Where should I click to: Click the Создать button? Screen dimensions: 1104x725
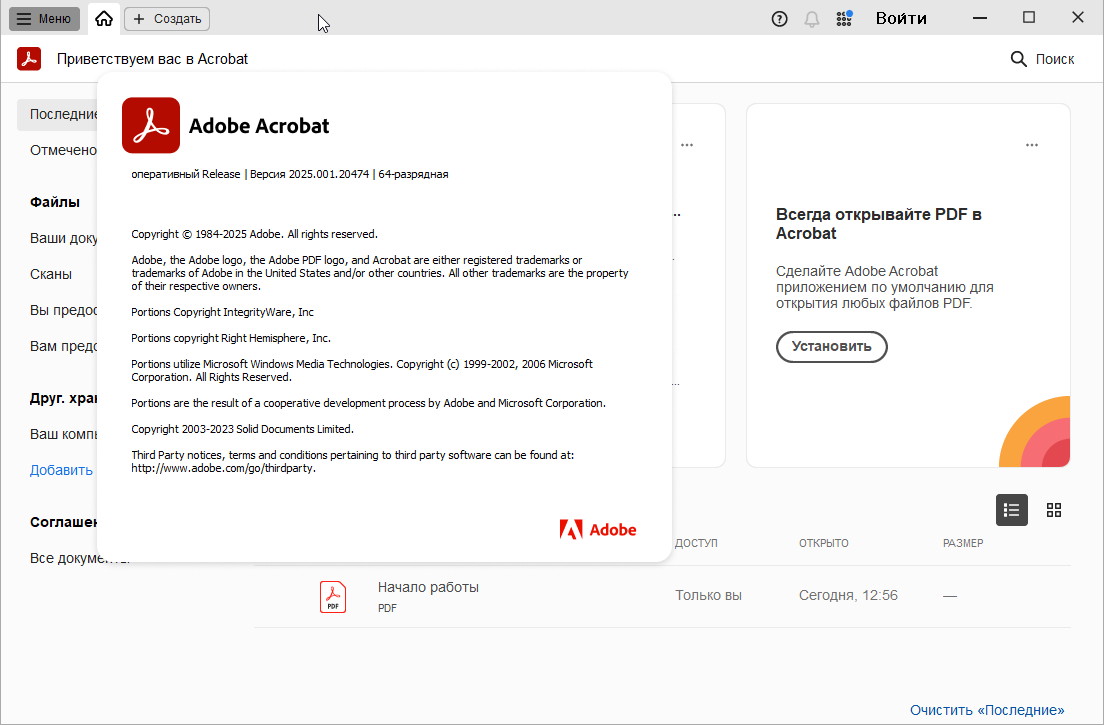(x=167, y=19)
